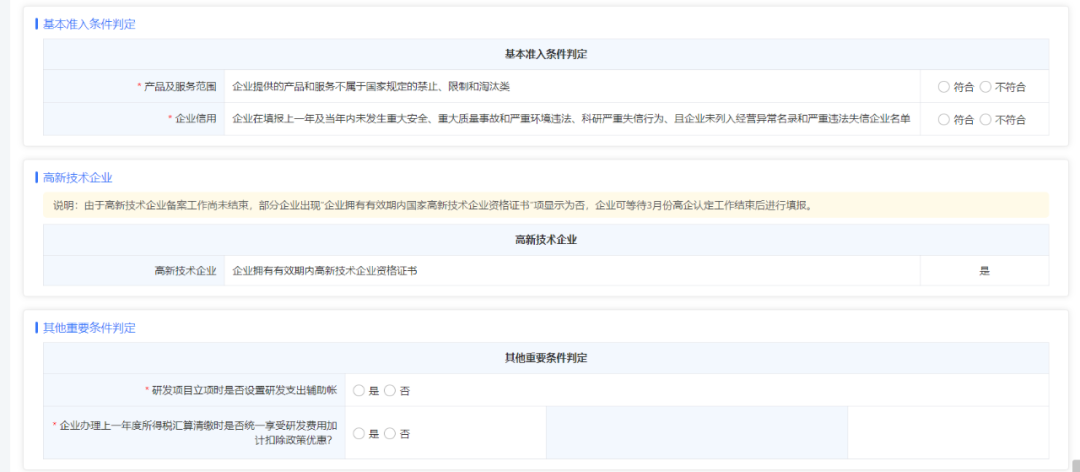This screenshot has height=472, width=1080.
Task: Click the shaded empty cell beside 加计扣除 options
Action: [696, 433]
